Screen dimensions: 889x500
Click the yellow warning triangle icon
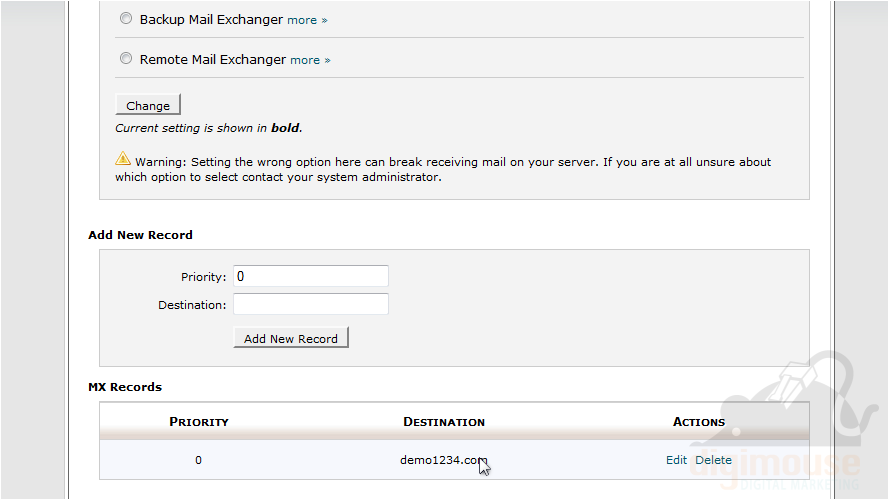point(122,159)
